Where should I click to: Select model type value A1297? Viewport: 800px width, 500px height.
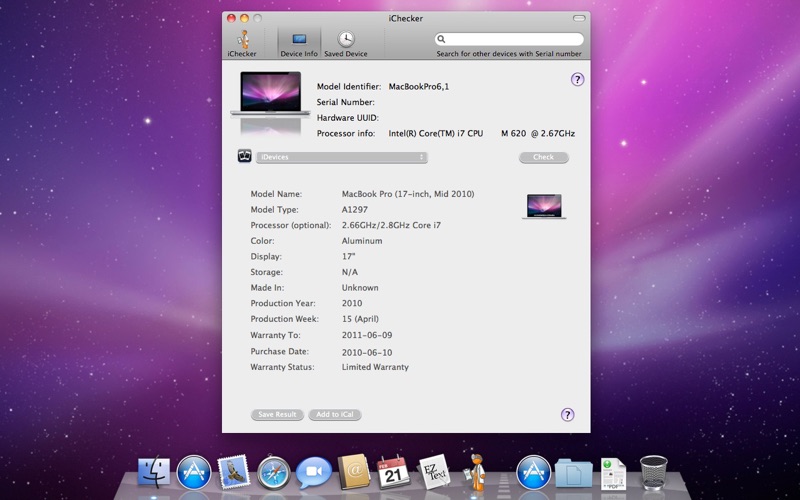pos(355,209)
